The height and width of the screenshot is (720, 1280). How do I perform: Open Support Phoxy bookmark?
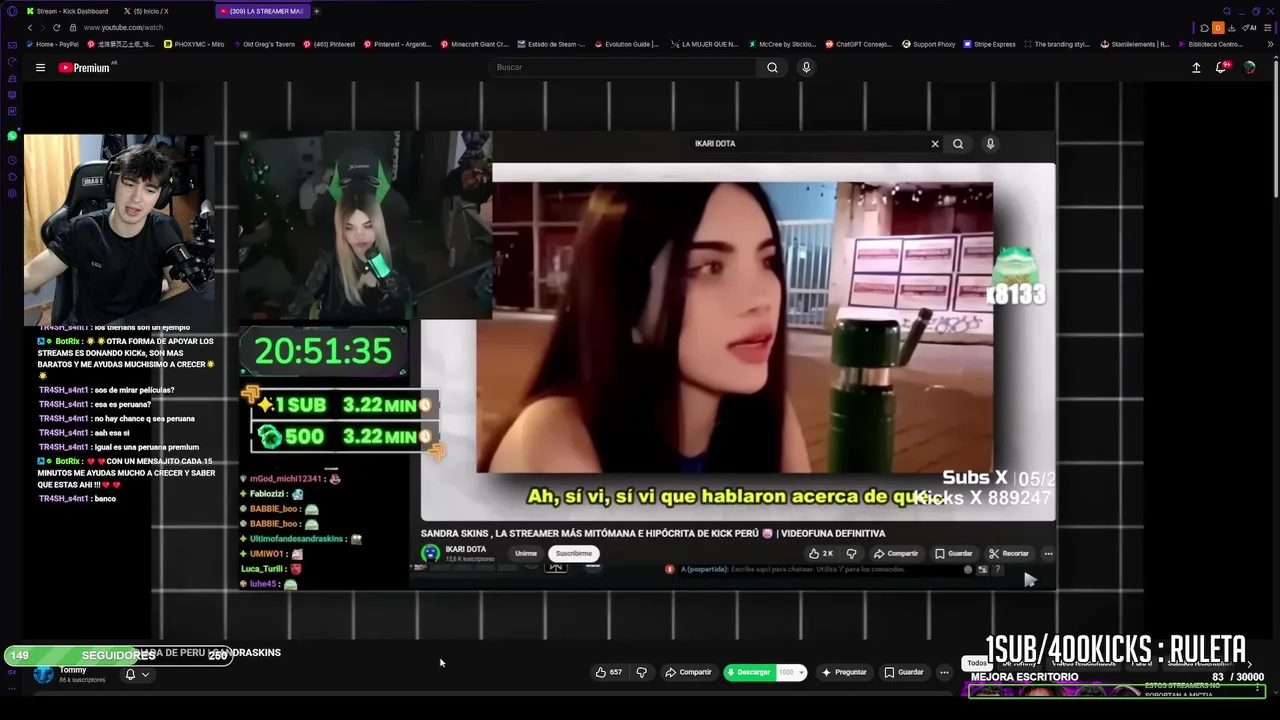click(929, 44)
